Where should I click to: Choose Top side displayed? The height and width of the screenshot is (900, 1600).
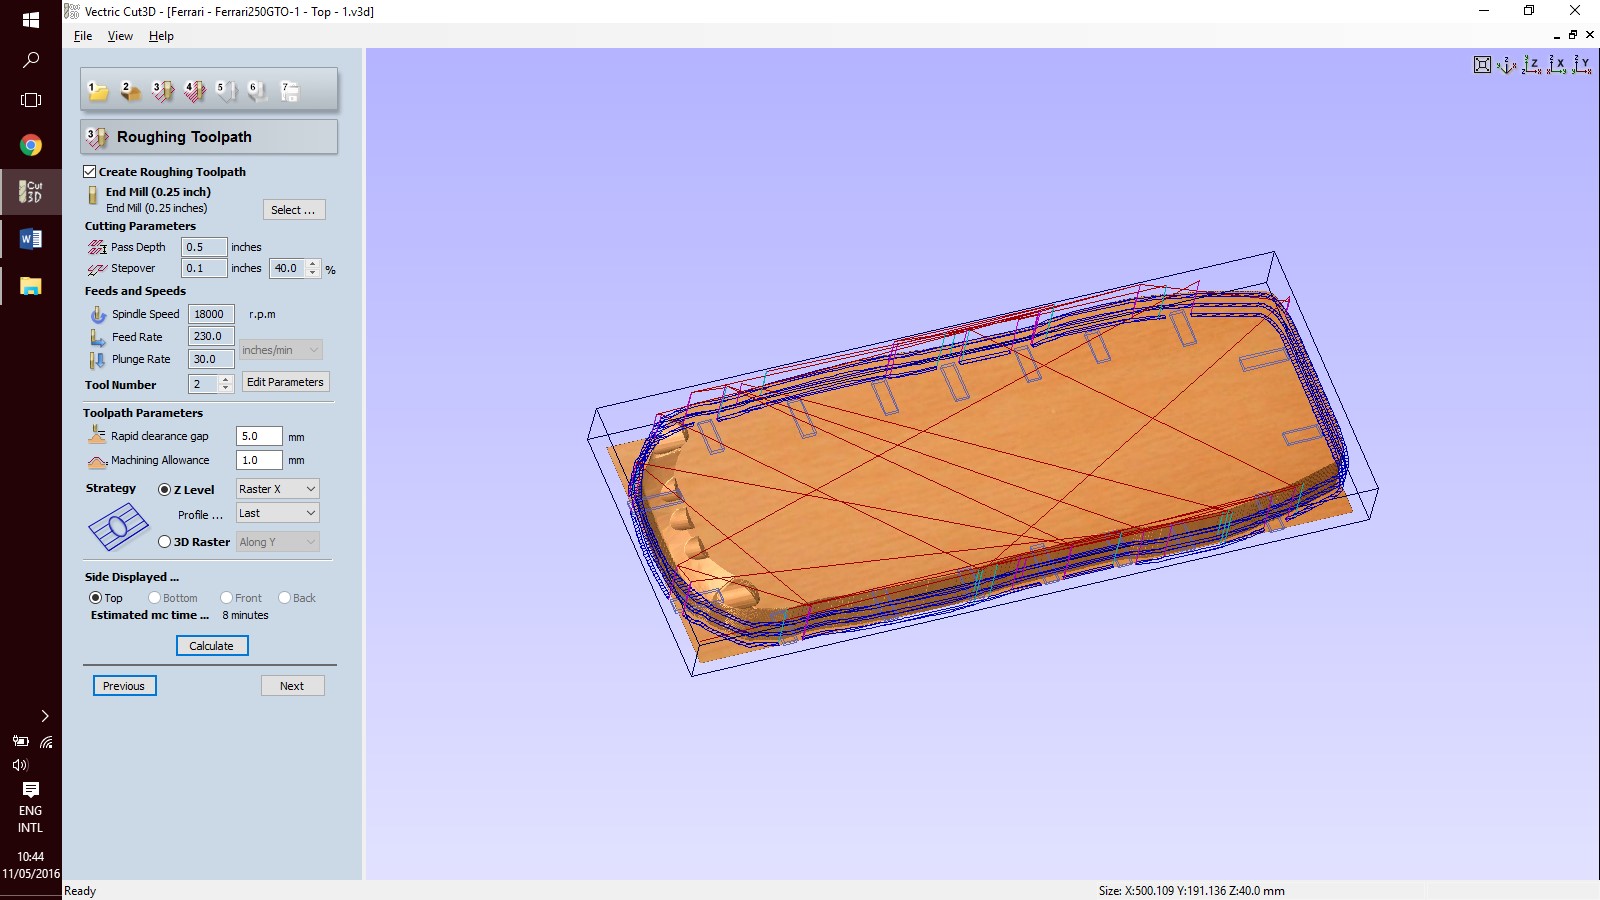click(x=96, y=598)
